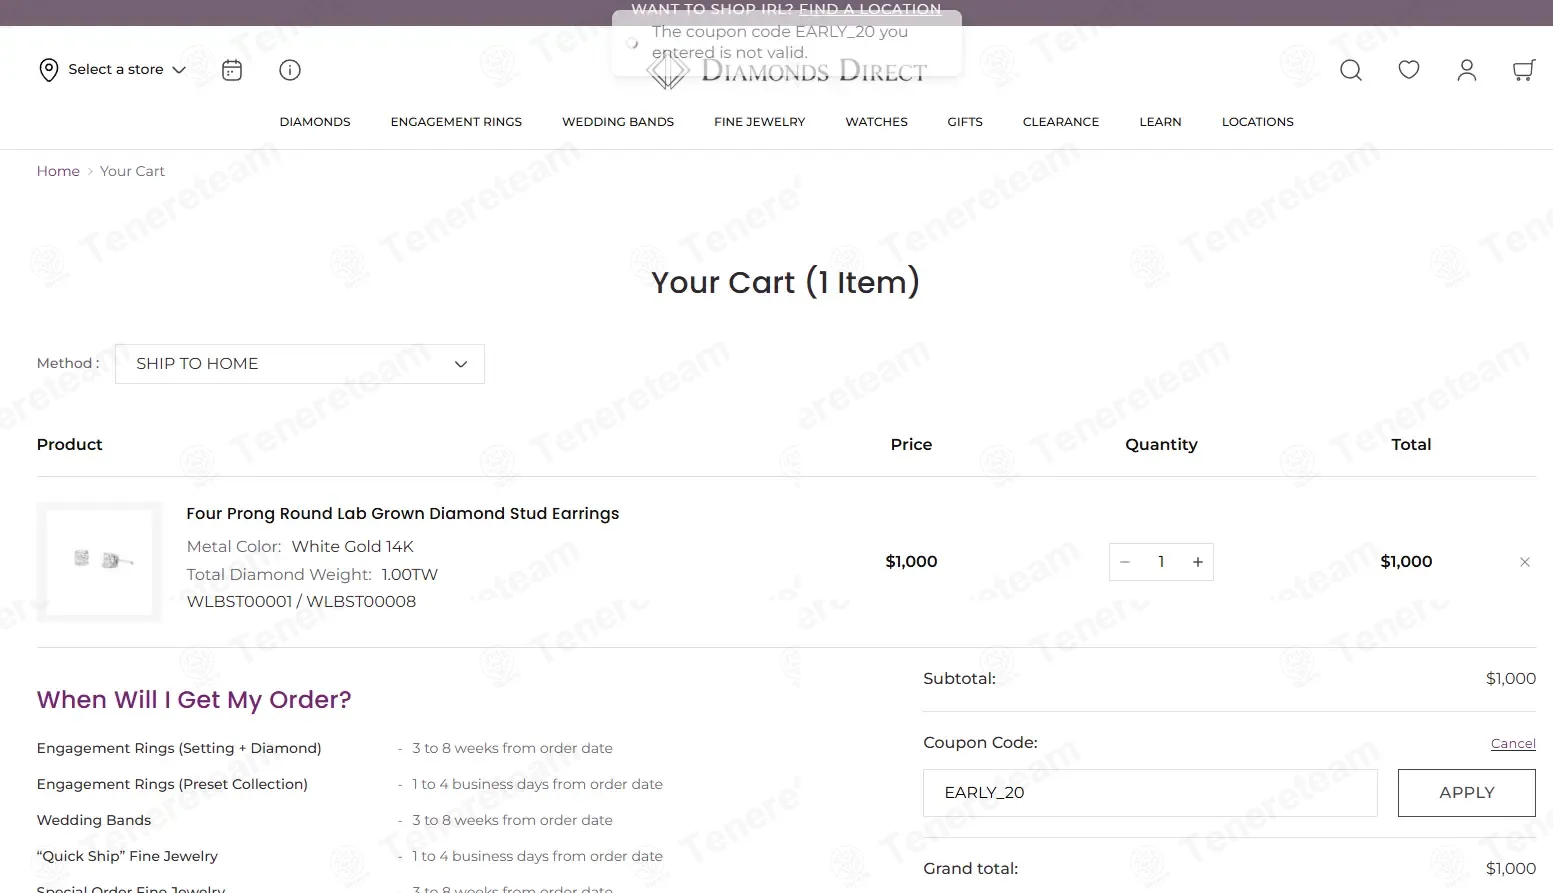This screenshot has width=1553, height=893.
Task: Open the Learn menu
Action: 1160,122
